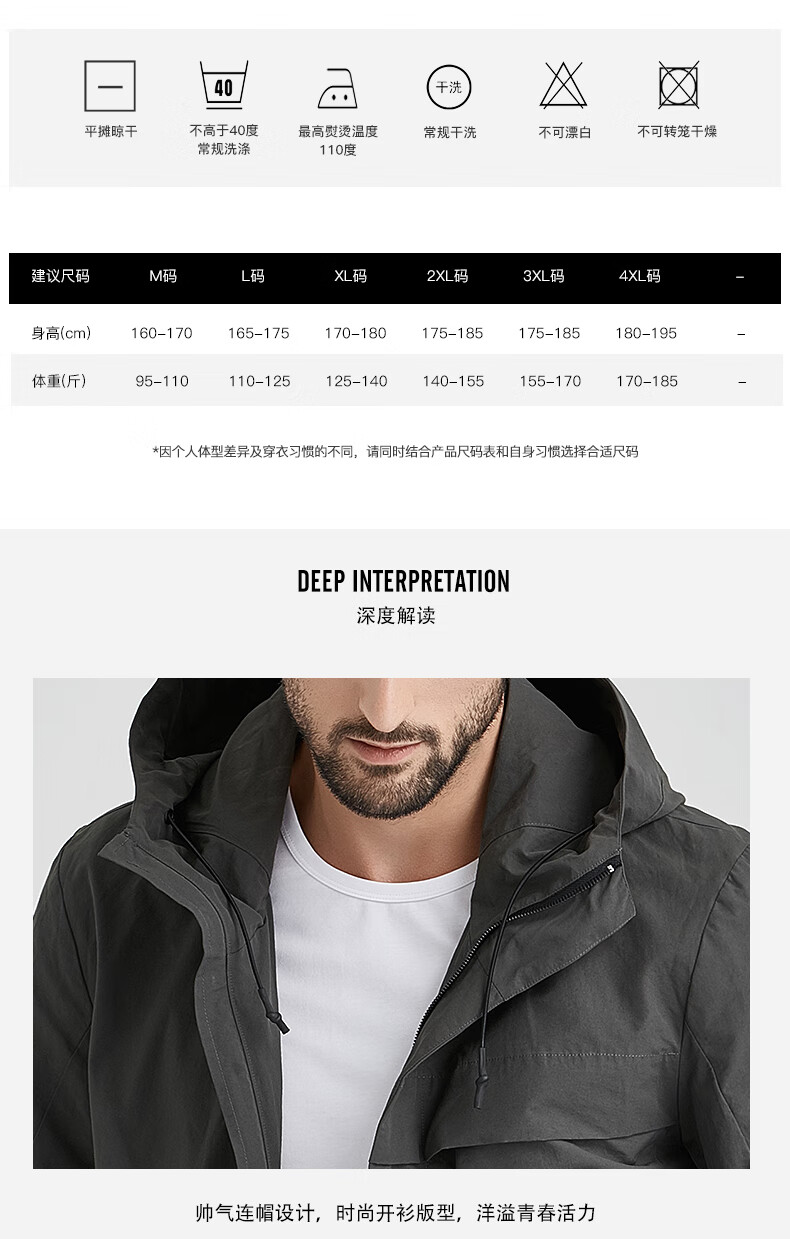The width and height of the screenshot is (790, 1239).
Task: Select the M码 column header
Action: (x=163, y=276)
